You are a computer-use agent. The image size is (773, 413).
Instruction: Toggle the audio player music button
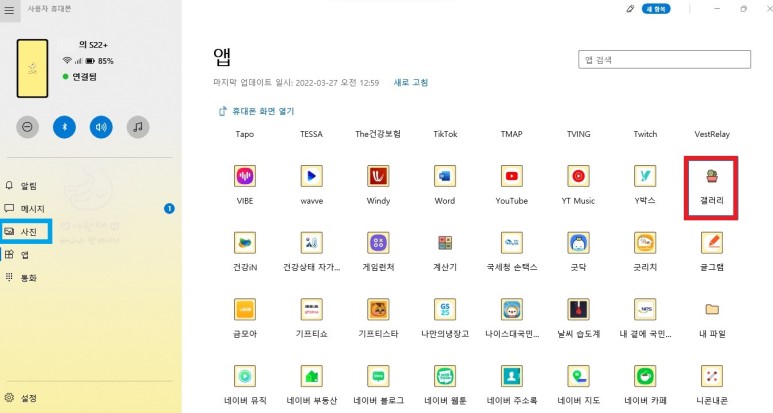[x=138, y=127]
